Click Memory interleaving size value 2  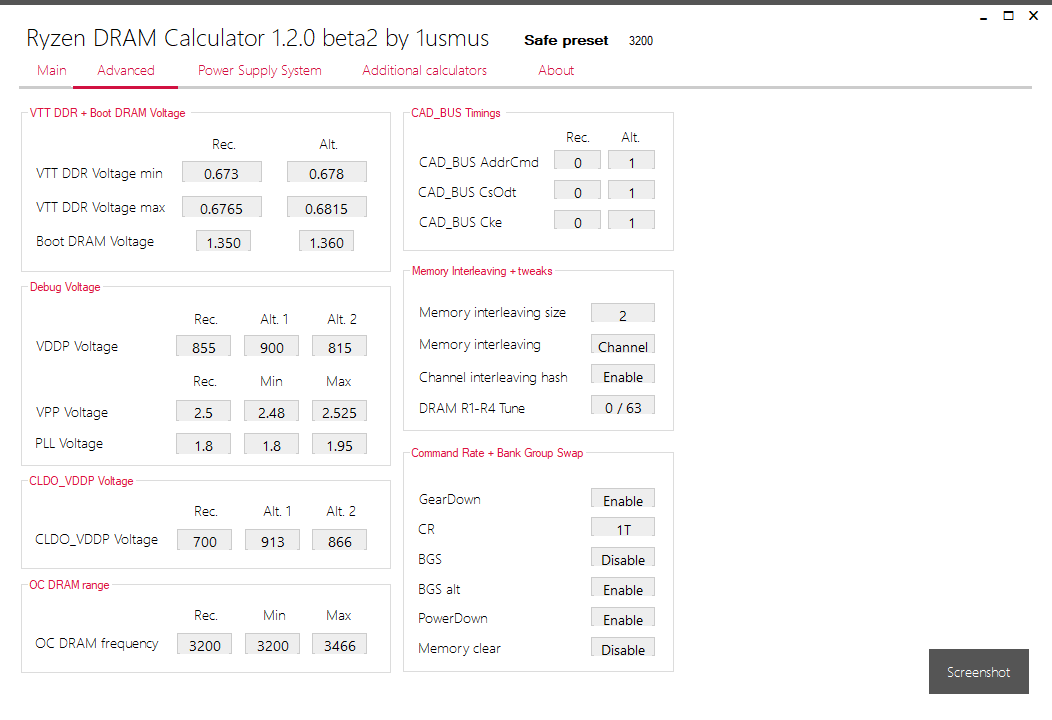coord(623,315)
